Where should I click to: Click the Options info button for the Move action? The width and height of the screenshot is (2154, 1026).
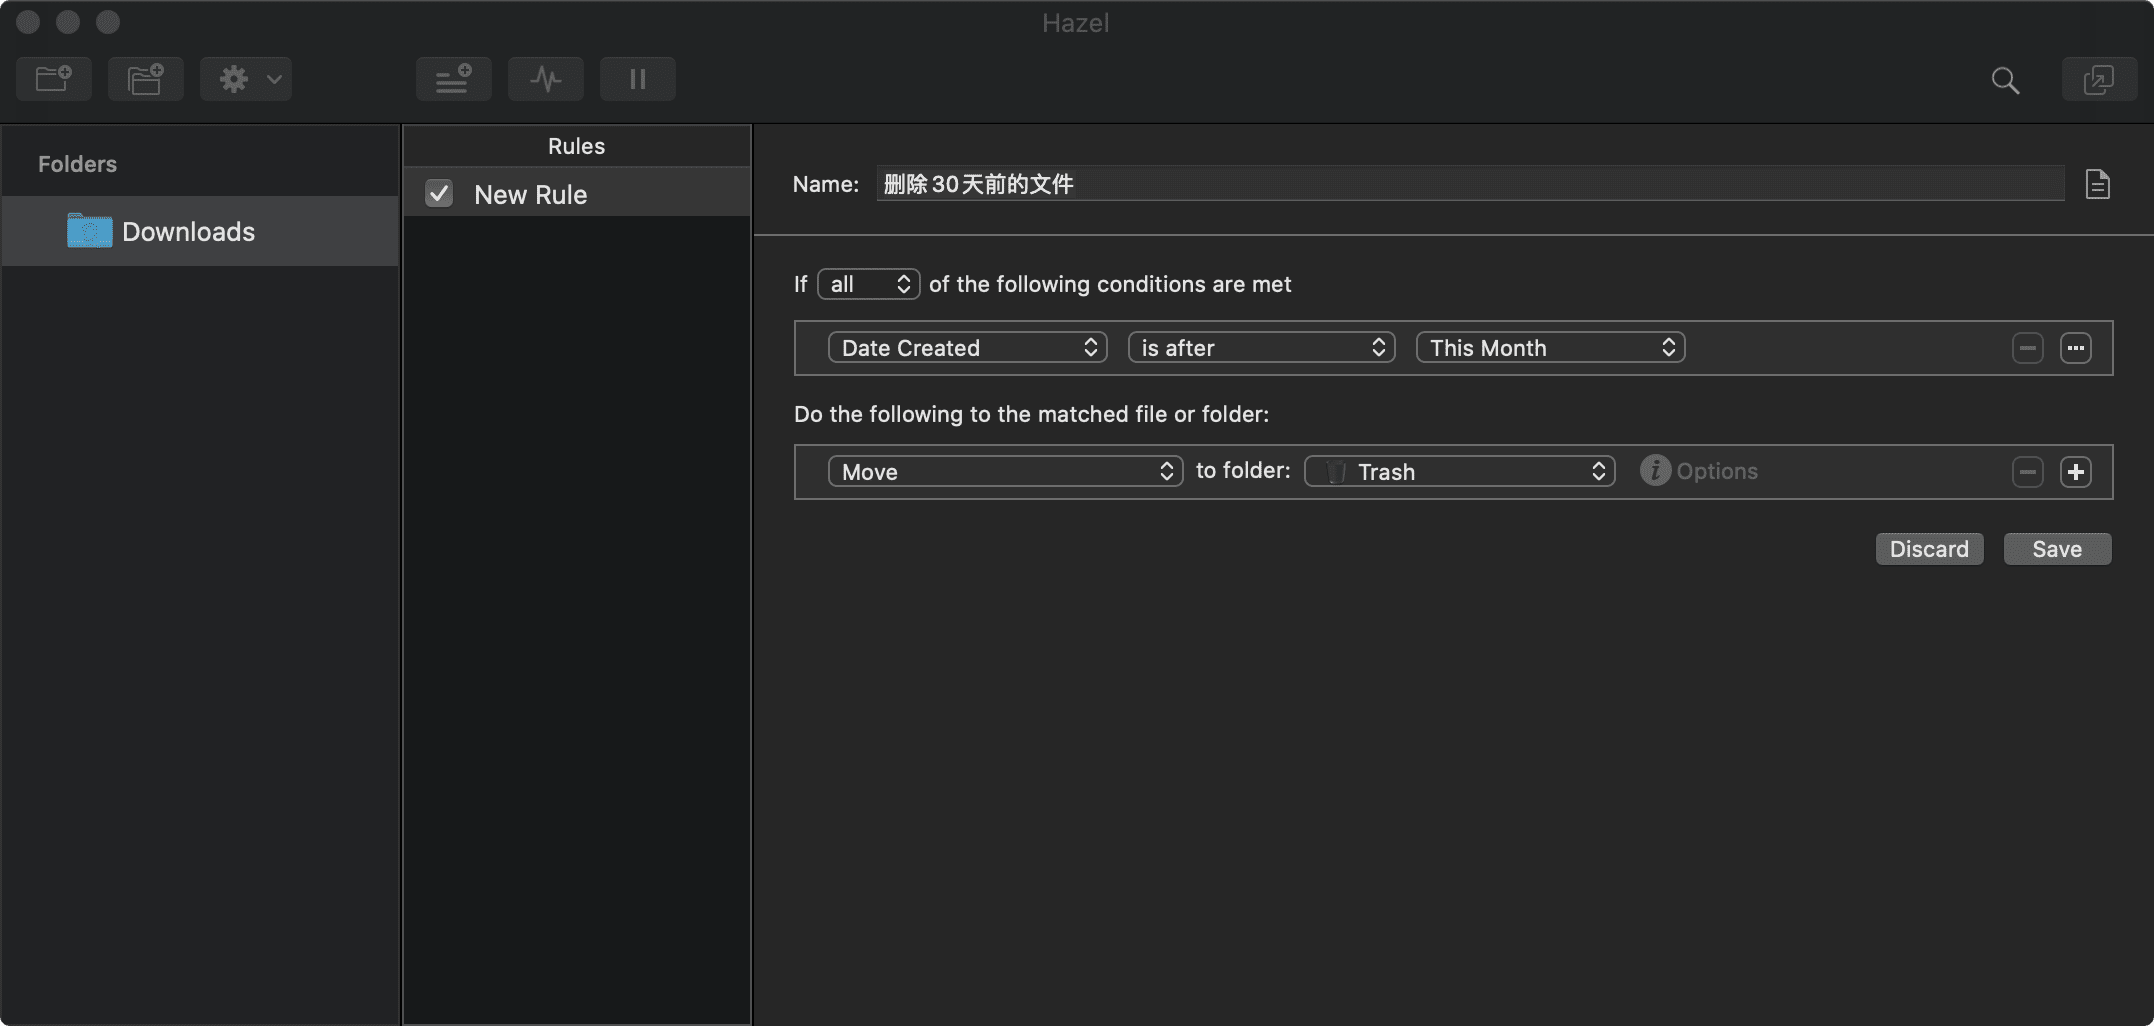tap(1655, 470)
